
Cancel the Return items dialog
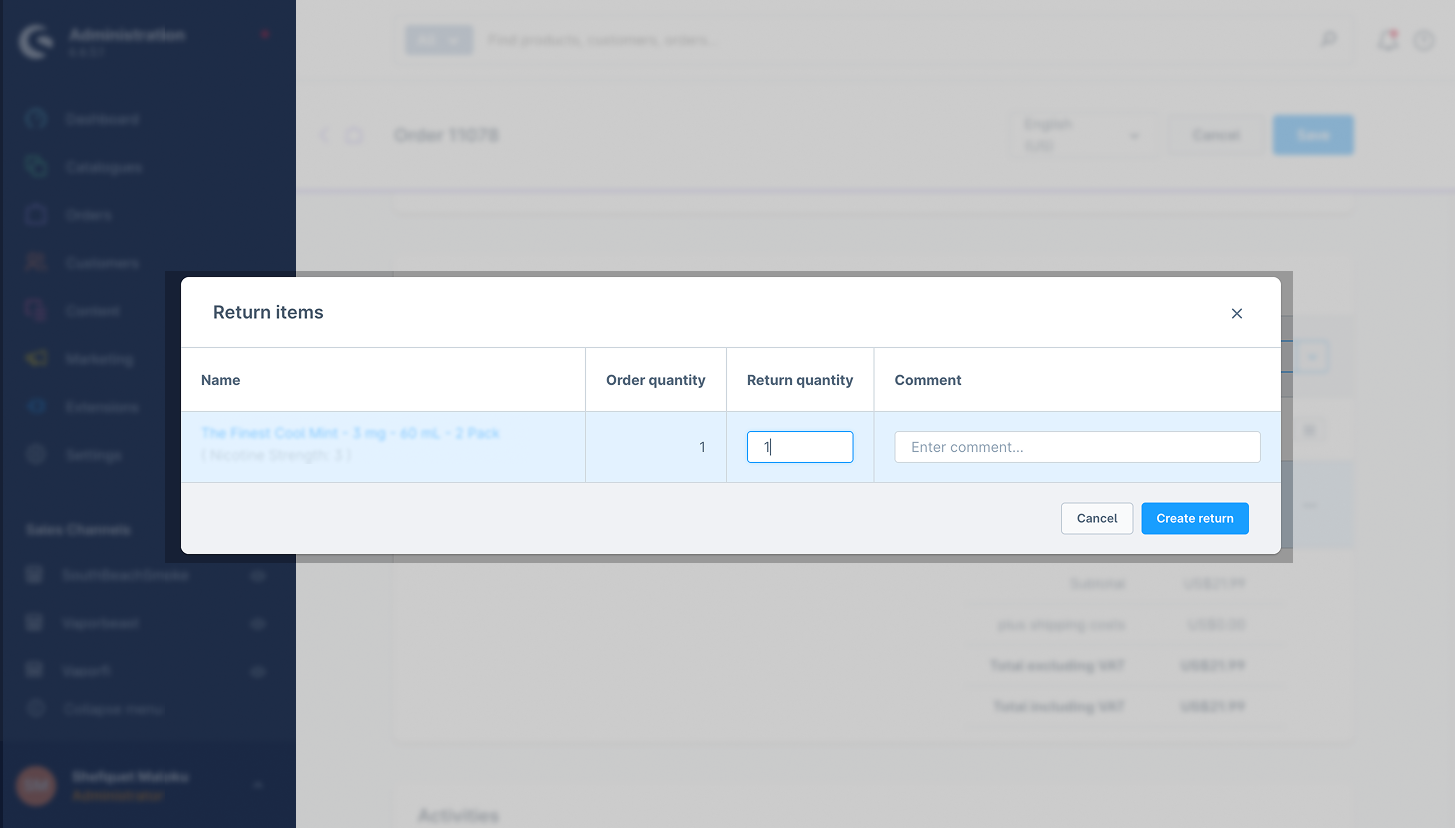point(1096,518)
